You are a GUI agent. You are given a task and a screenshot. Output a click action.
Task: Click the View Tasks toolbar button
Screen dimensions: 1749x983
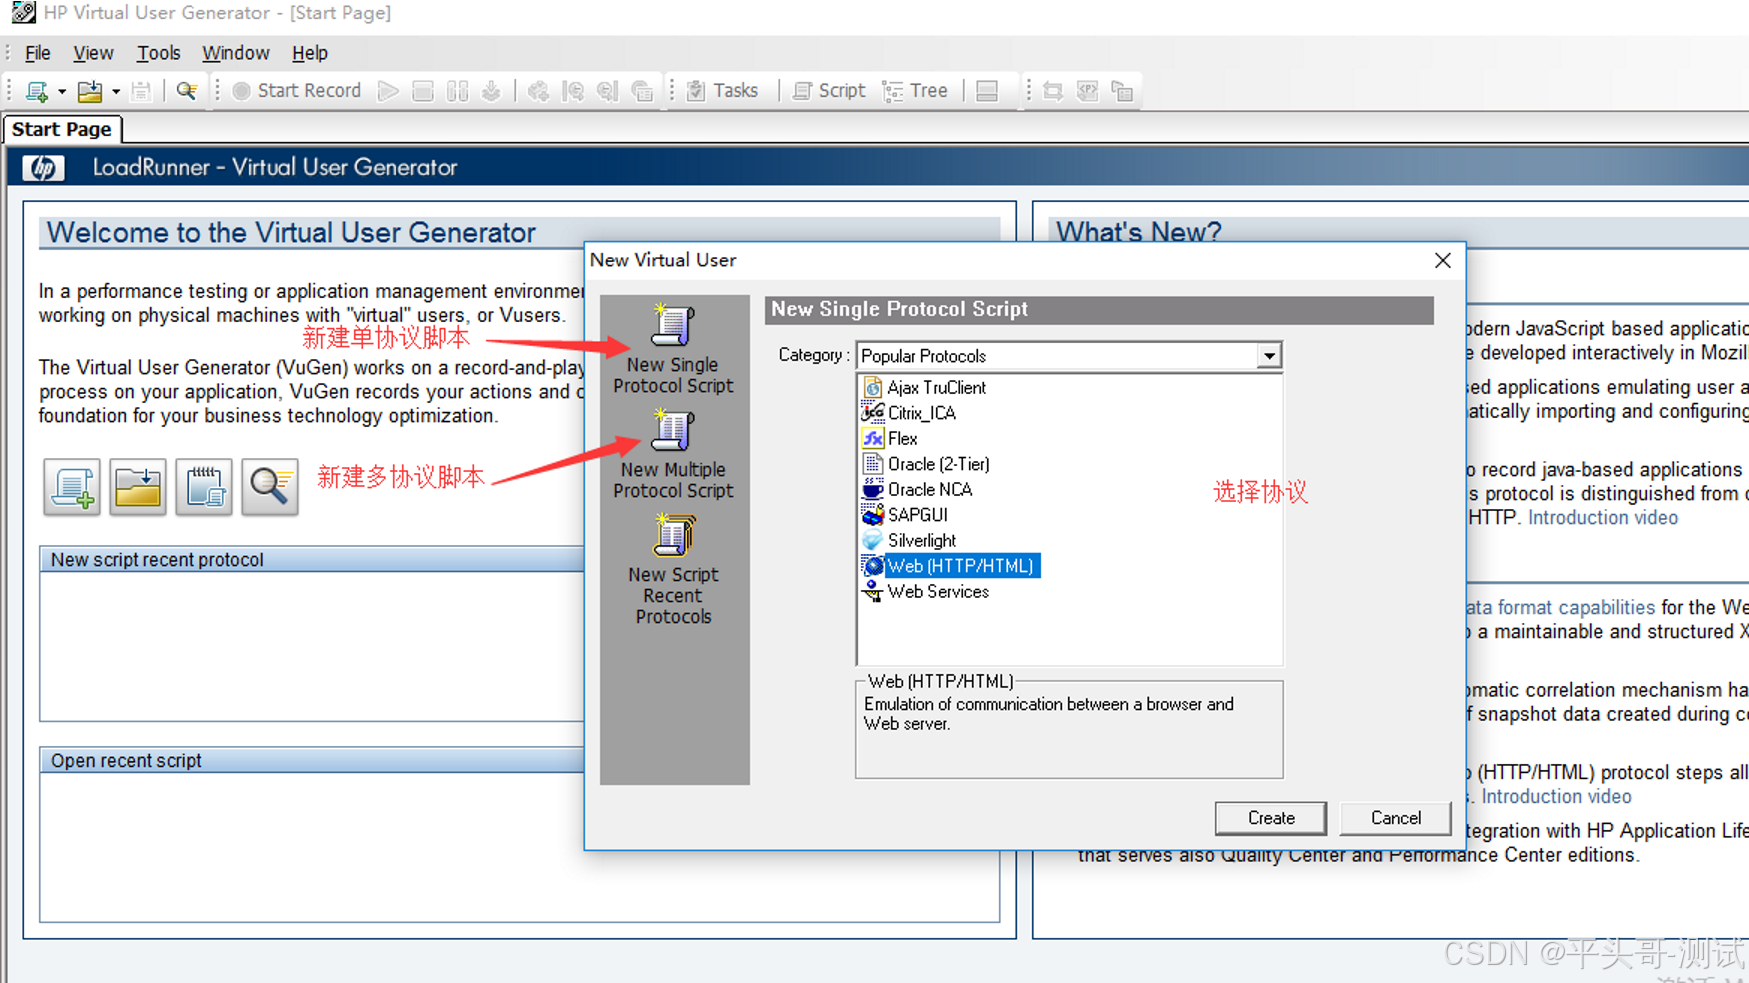click(723, 91)
